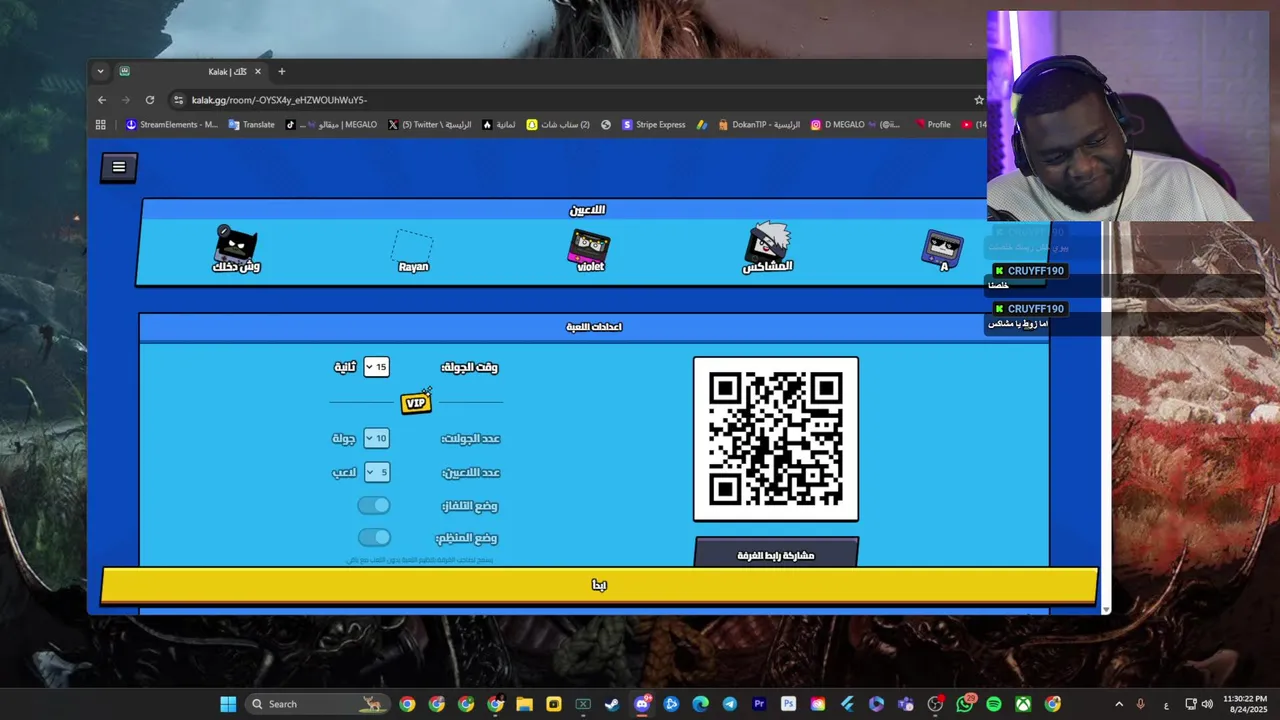Viewport: 1280px width, 720px height.
Task: Open the سناب شات Snapchat bookmark
Action: click(558, 125)
